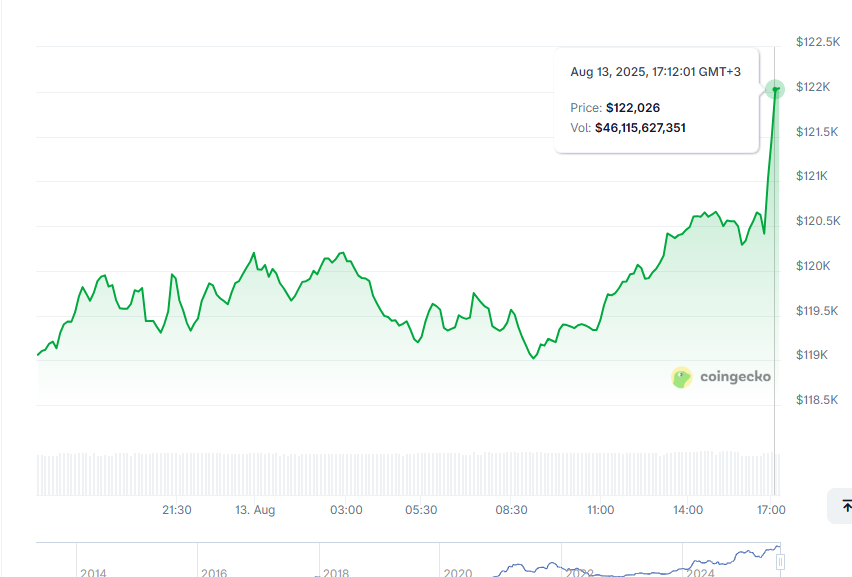Click the $121.5K price axis label

(817, 131)
